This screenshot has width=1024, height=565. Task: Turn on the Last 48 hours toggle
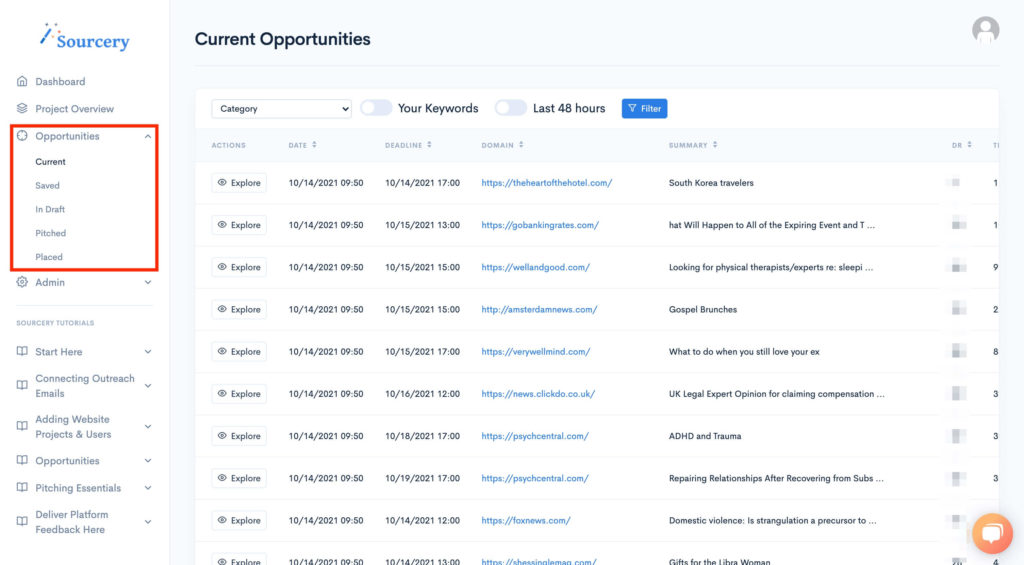click(510, 108)
